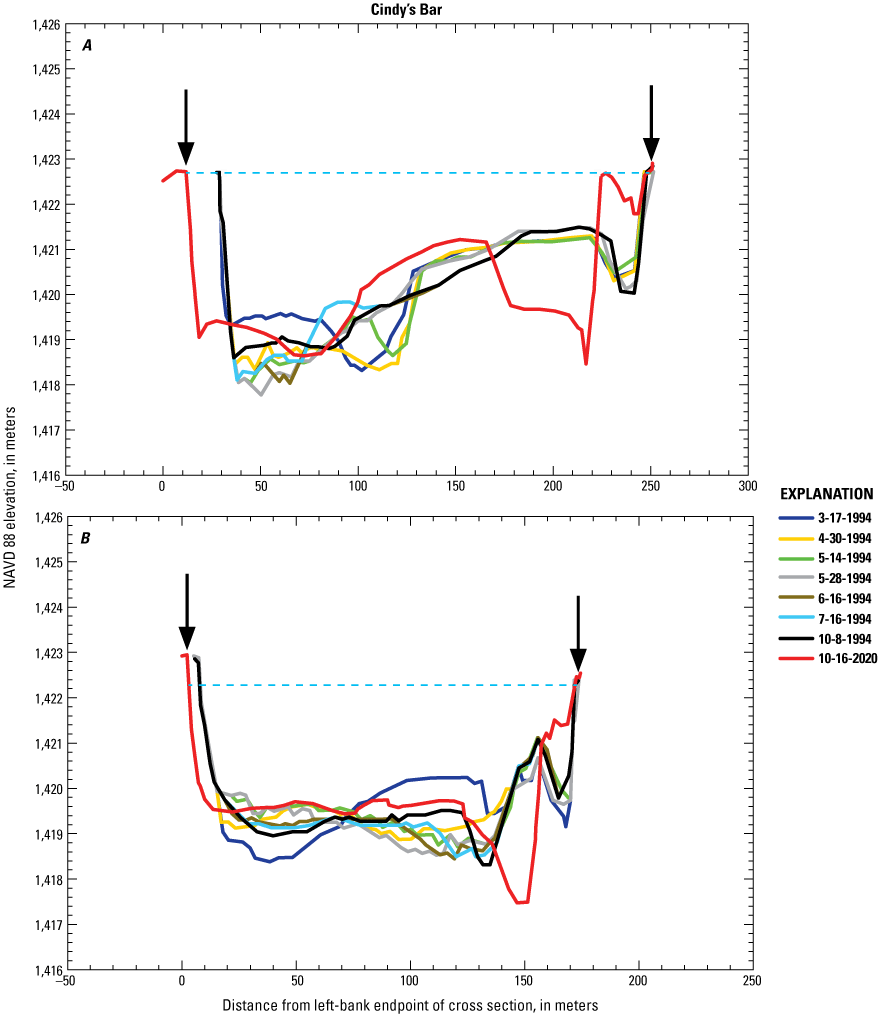
Task: Click the EXPLANATION legend heading
Action: coord(825,494)
